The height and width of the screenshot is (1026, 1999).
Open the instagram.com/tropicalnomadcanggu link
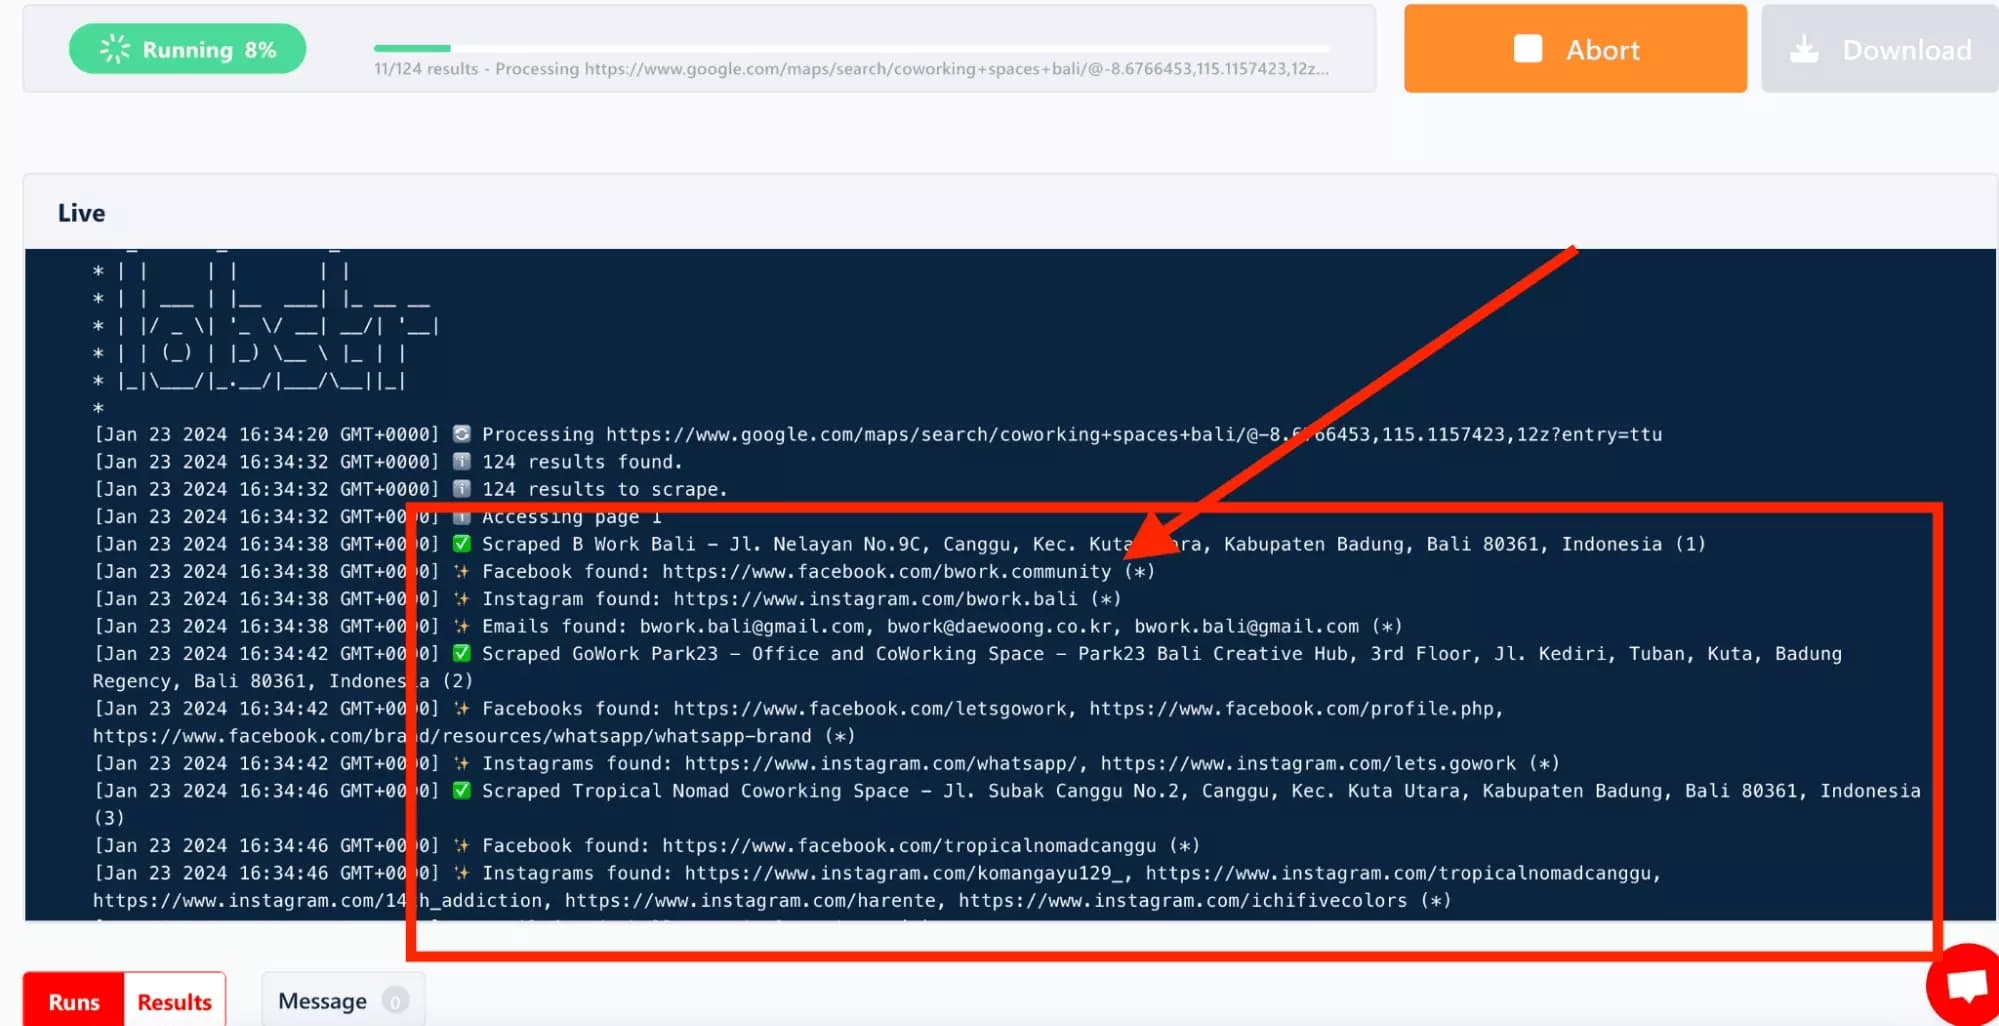(1402, 872)
